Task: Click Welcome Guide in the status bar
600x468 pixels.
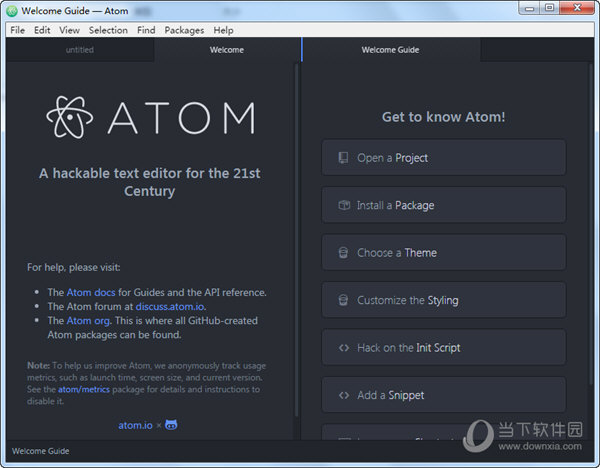Action: (x=41, y=451)
